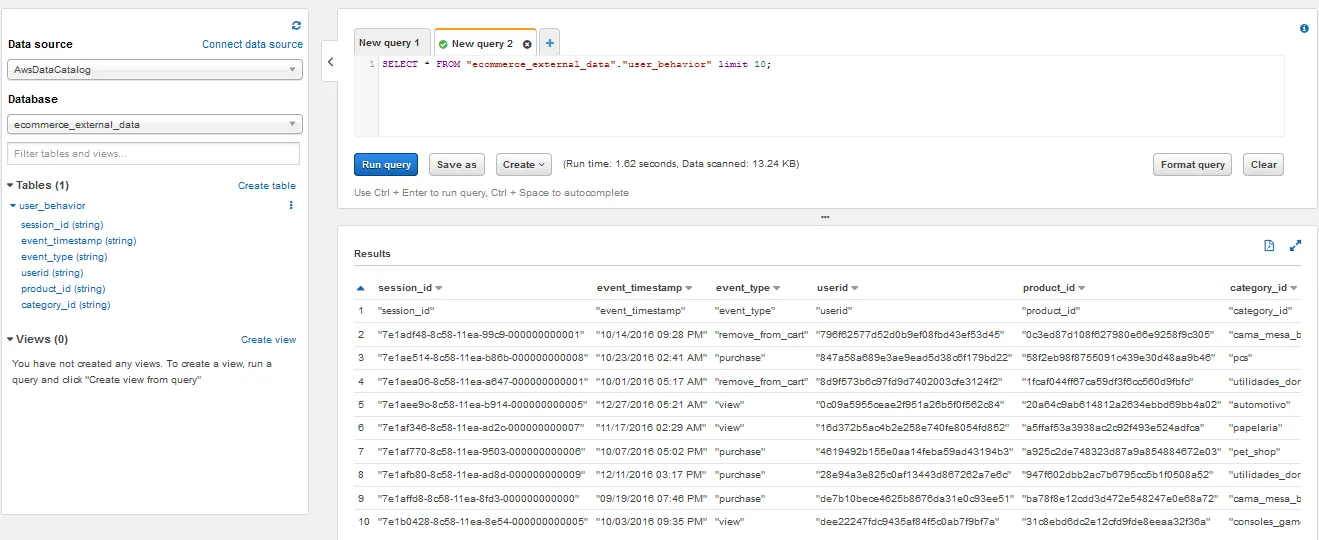The image size is (1319, 540).
Task: Select event_timestamp (string) column in sidebar
Action: tap(79, 241)
